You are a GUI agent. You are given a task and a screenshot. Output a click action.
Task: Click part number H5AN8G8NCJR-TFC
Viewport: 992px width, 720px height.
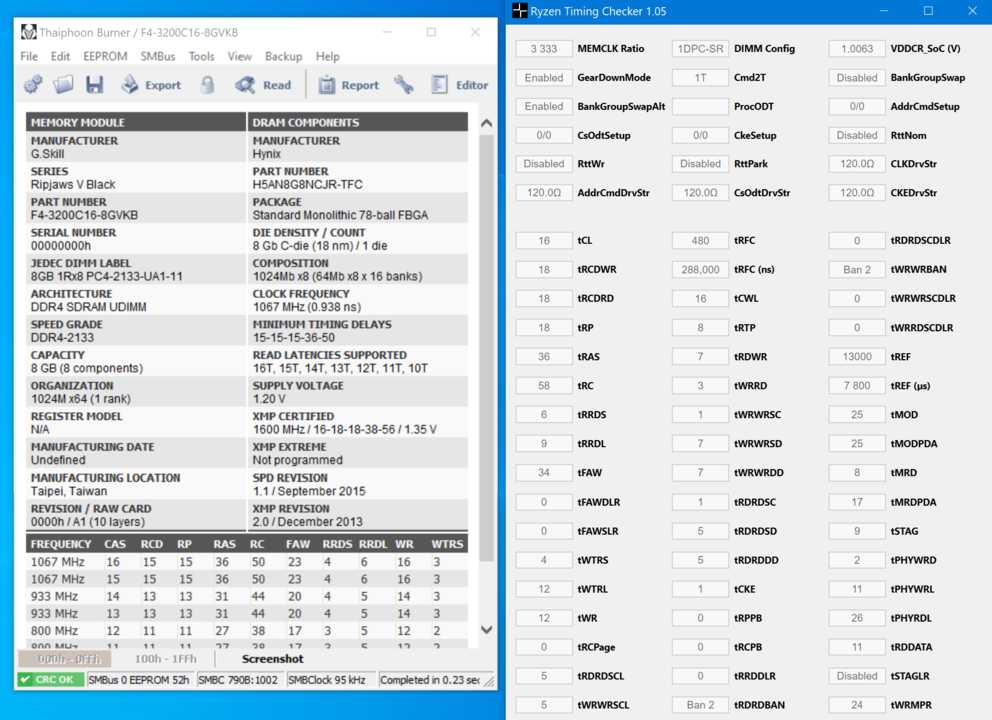[x=307, y=185]
